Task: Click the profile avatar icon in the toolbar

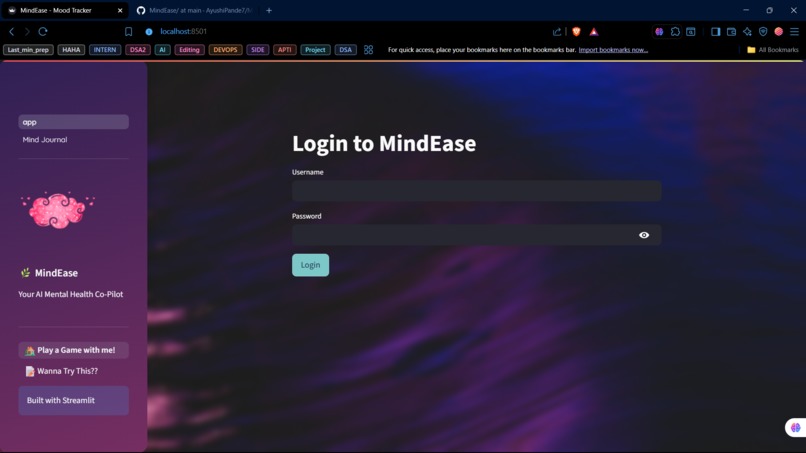Action: pyautogui.click(x=779, y=31)
